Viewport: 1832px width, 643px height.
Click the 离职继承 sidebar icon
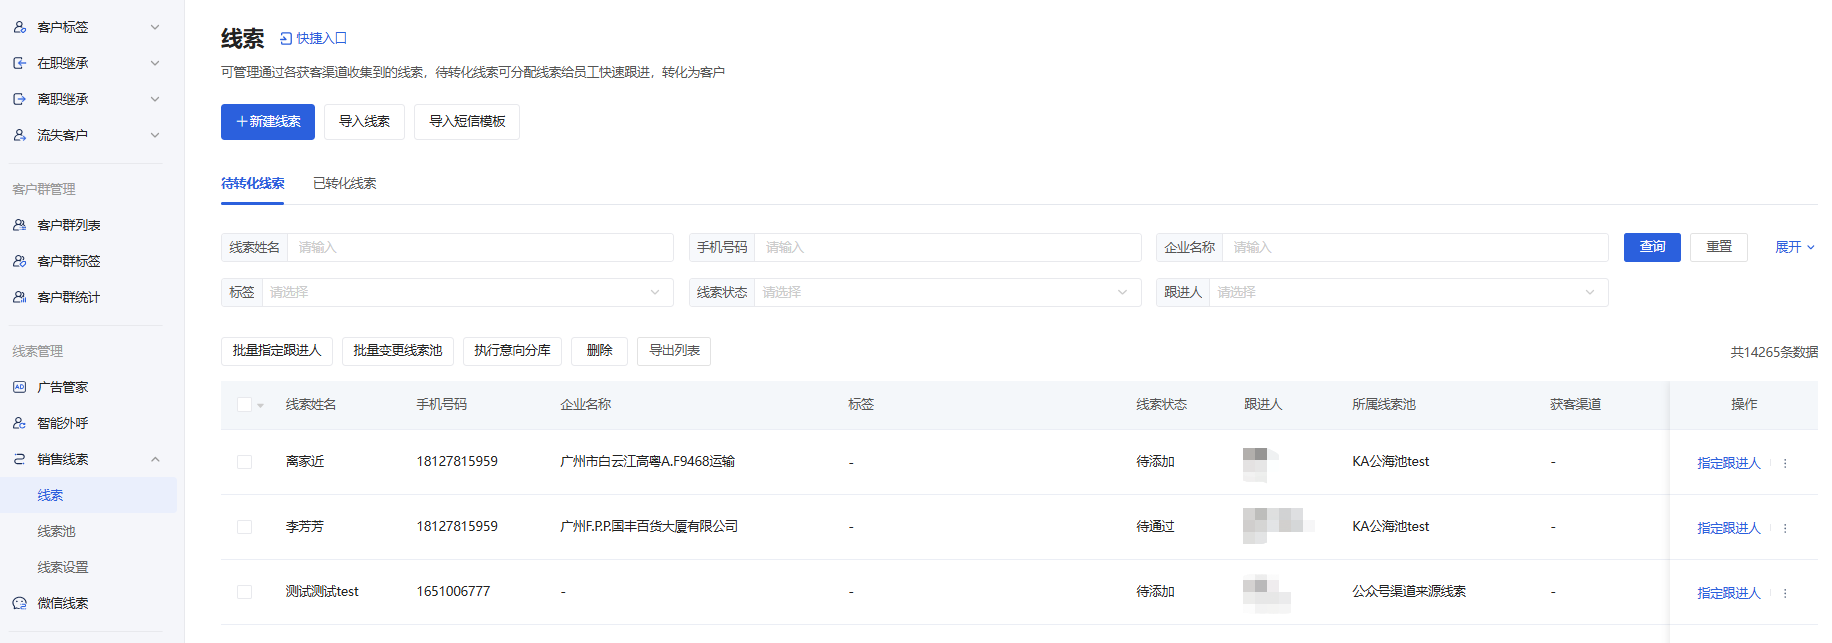coord(19,99)
